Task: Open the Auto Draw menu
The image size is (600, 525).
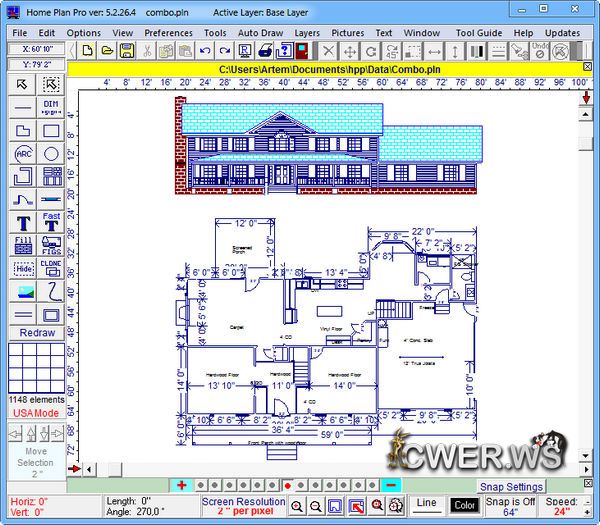Action: coord(260,33)
